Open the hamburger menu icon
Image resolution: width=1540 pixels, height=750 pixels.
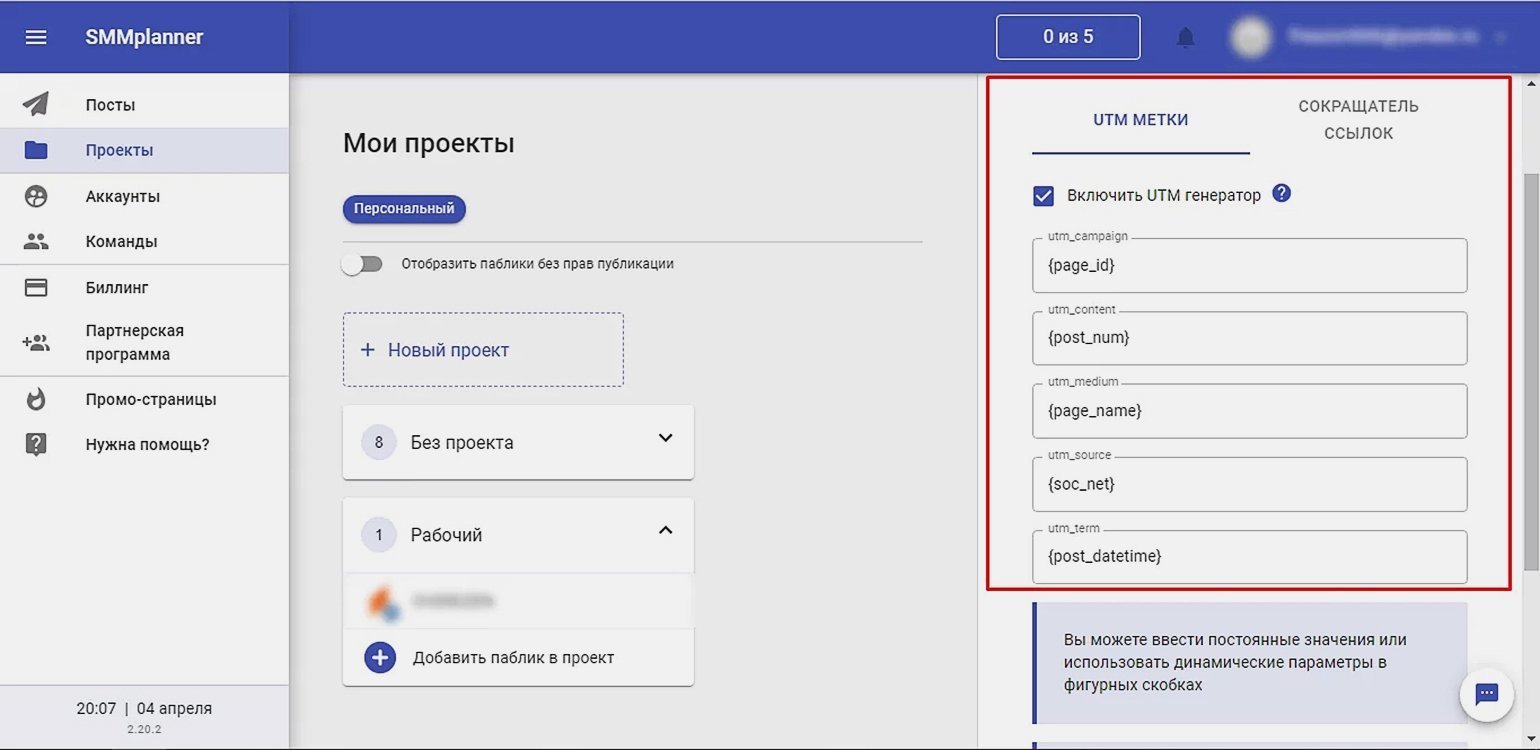36,37
